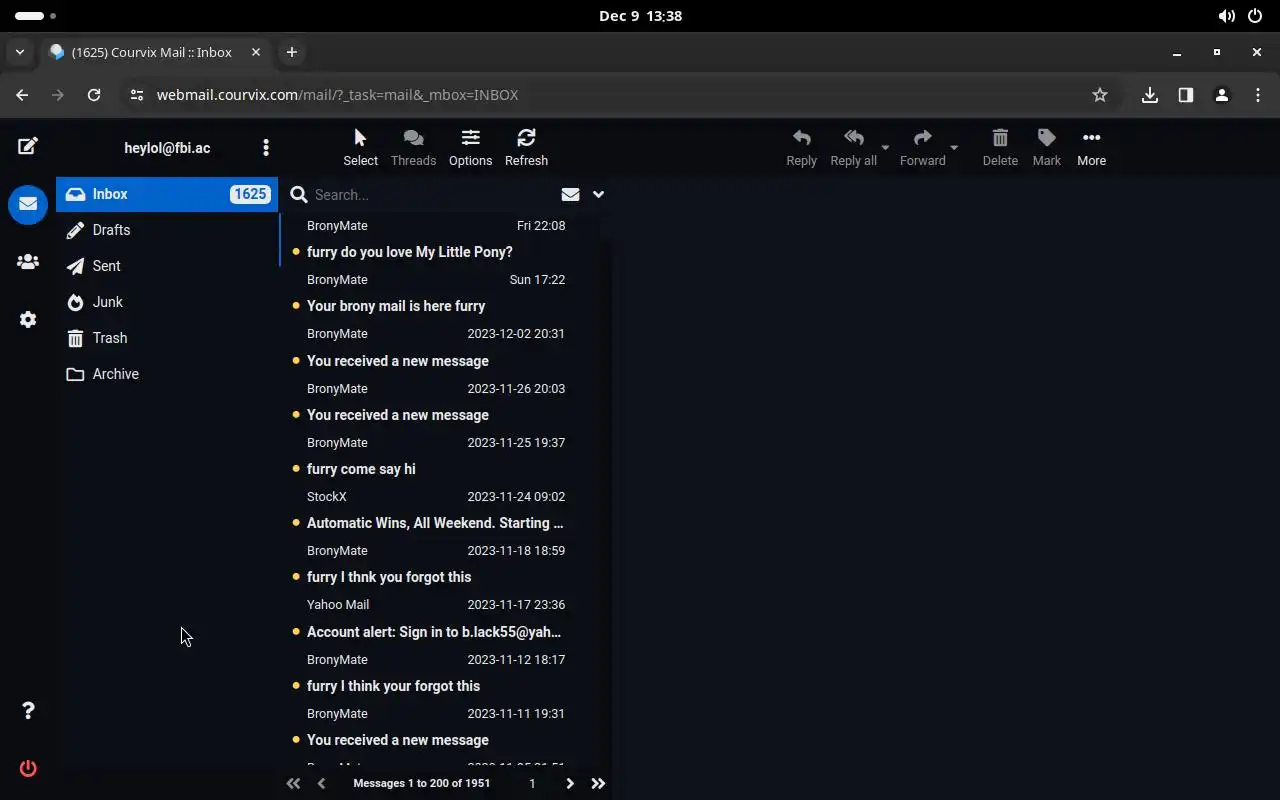1280x800 pixels.
Task: Open the Dec 9 13:38 clock menu
Action: click(640, 16)
